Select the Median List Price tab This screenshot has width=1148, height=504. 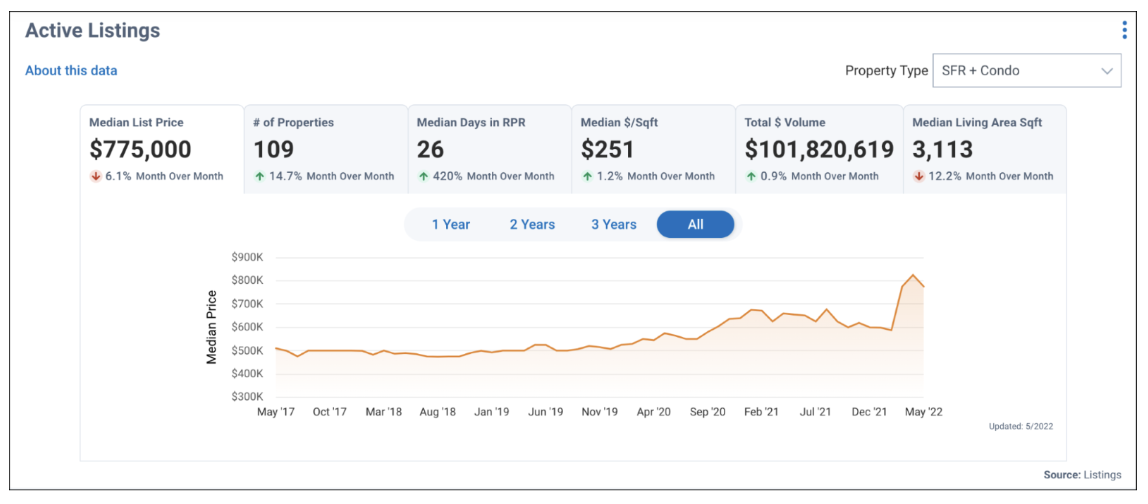click(162, 149)
